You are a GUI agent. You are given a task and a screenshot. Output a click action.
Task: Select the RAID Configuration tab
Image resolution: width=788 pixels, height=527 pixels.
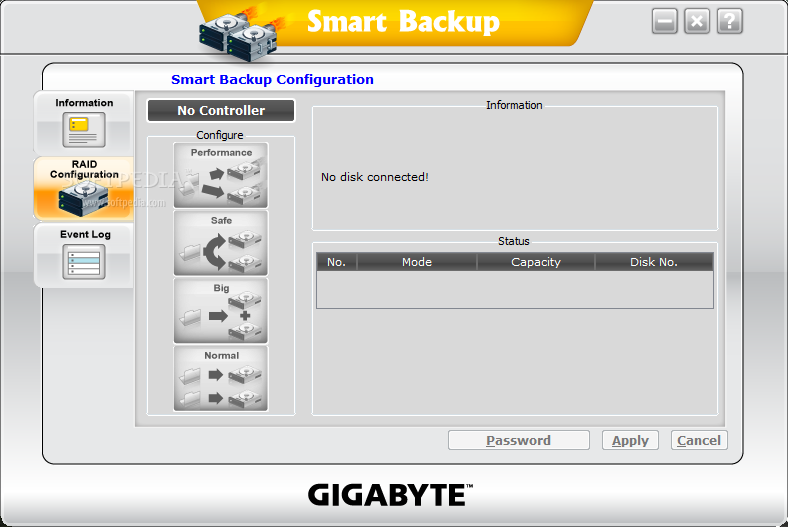(83, 189)
